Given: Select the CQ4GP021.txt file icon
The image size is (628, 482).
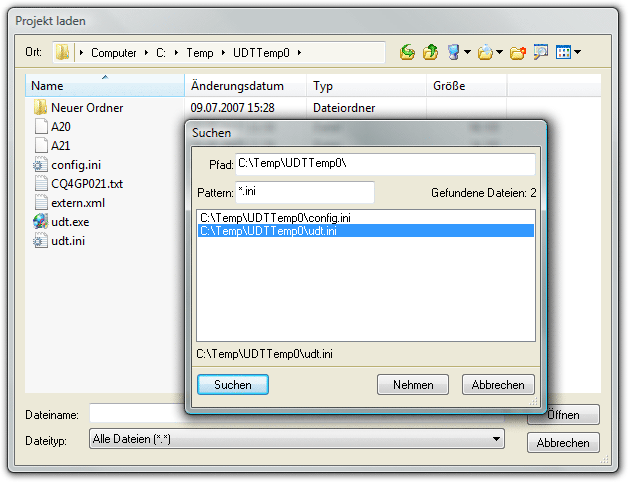Looking at the screenshot, I should point(40,184).
